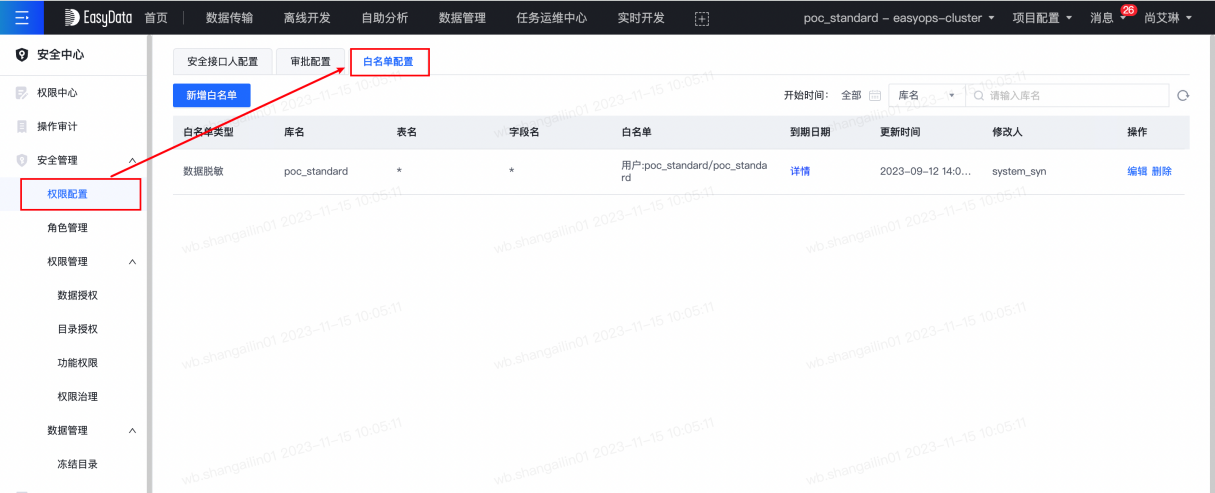
Task: Click 编辑 for the poc_standard row
Action: coord(1137,171)
